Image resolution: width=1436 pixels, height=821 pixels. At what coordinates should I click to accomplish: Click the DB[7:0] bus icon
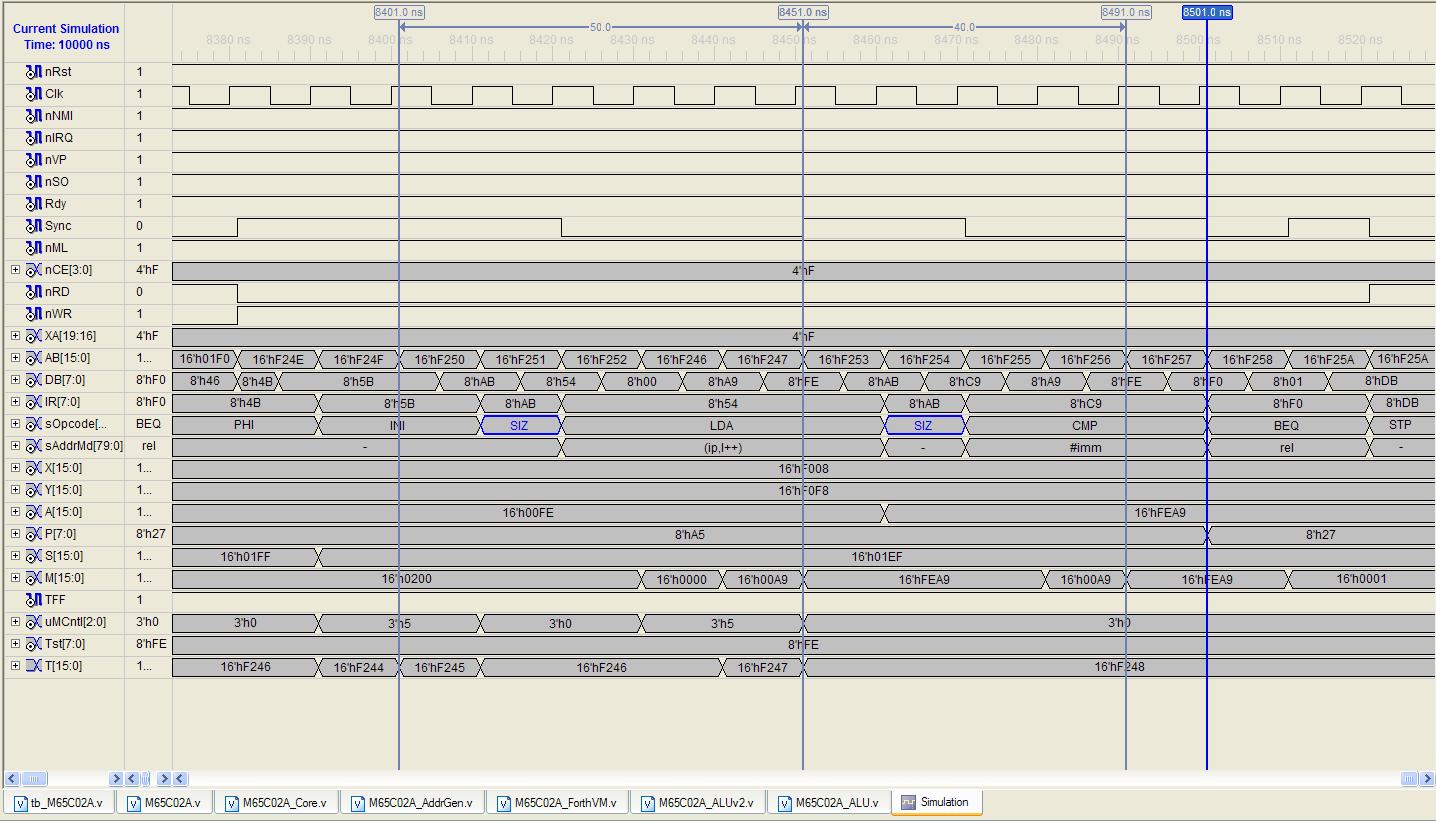coord(34,380)
